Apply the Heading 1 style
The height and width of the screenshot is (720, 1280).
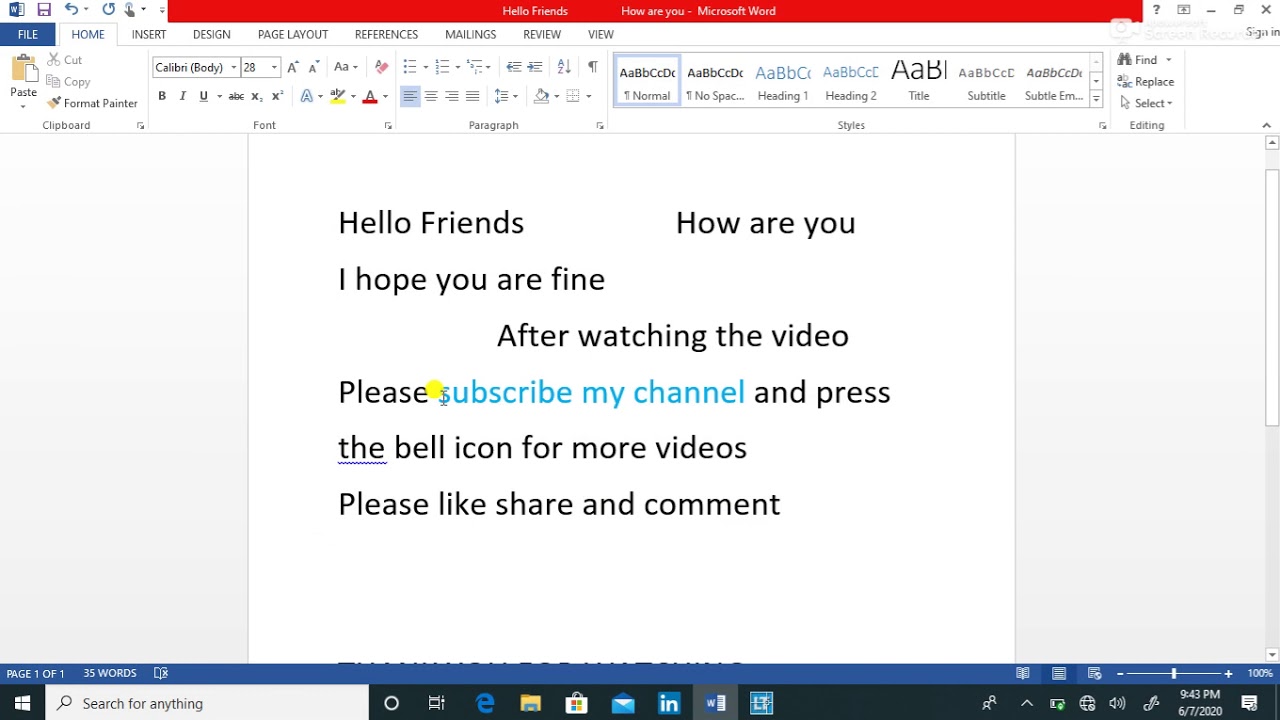[x=783, y=81]
